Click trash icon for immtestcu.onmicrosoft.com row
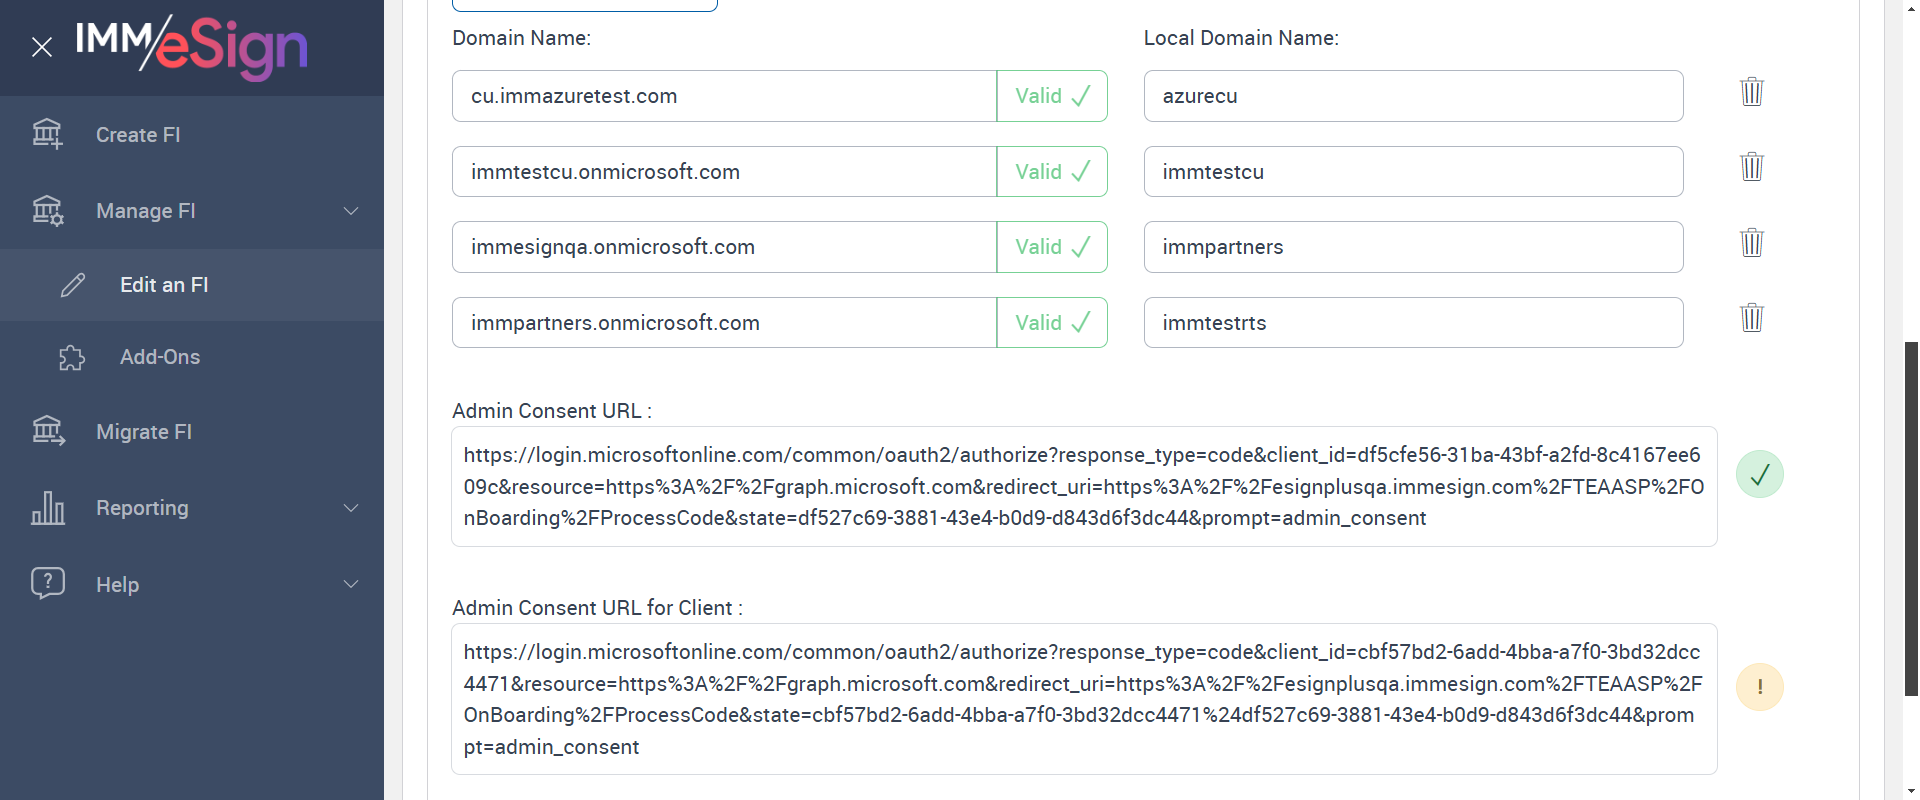Image resolution: width=1920 pixels, height=800 pixels. 1751,167
